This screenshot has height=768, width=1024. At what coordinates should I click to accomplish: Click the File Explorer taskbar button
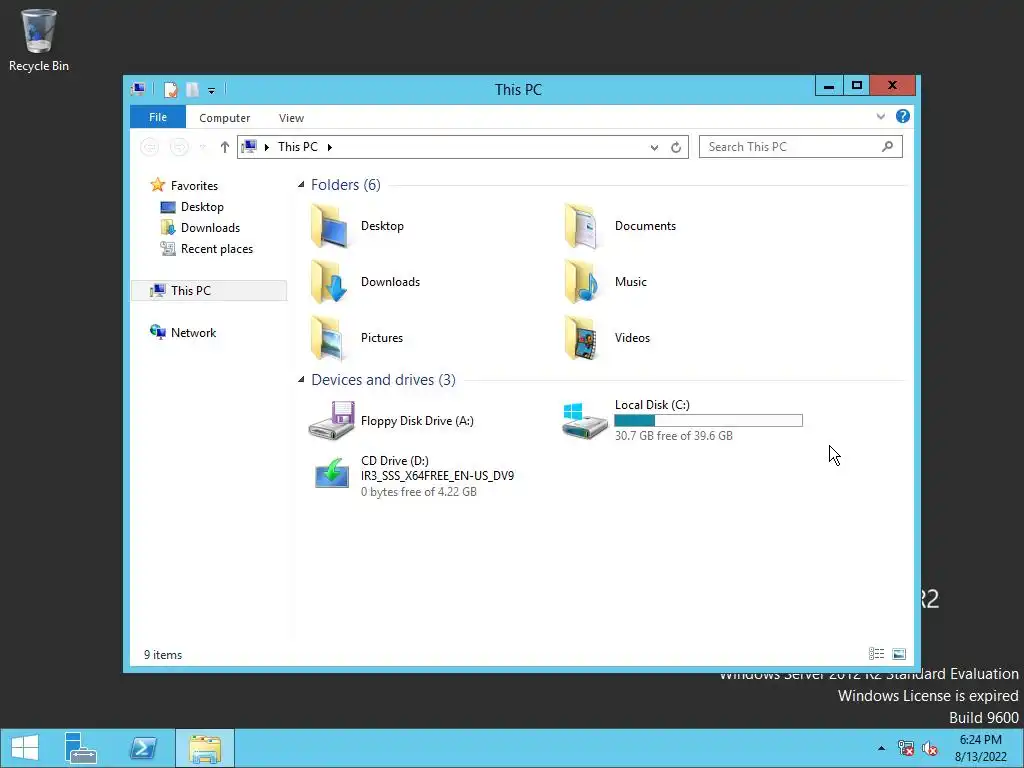(204, 748)
